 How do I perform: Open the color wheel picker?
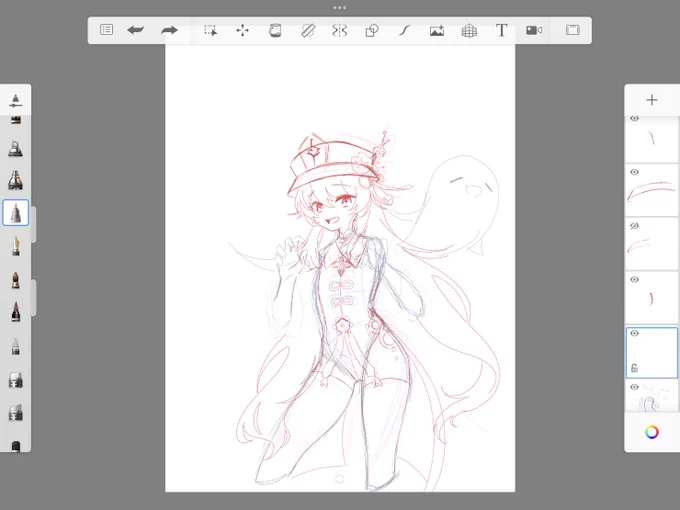coord(651,432)
